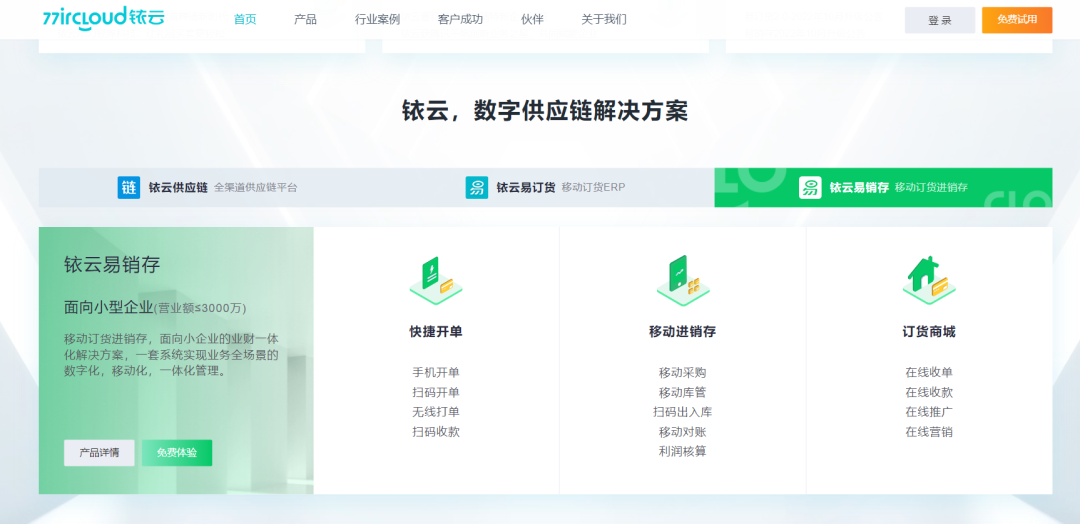The width and height of the screenshot is (1080, 524).
Task: Click the 扫码出入库 feature text
Action: pos(683,412)
